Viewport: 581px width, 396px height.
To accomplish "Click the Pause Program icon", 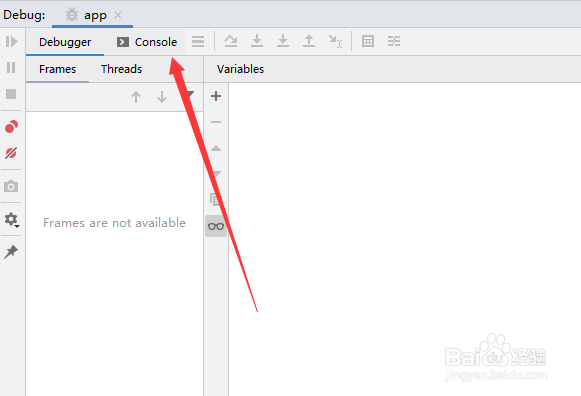I will (11, 67).
